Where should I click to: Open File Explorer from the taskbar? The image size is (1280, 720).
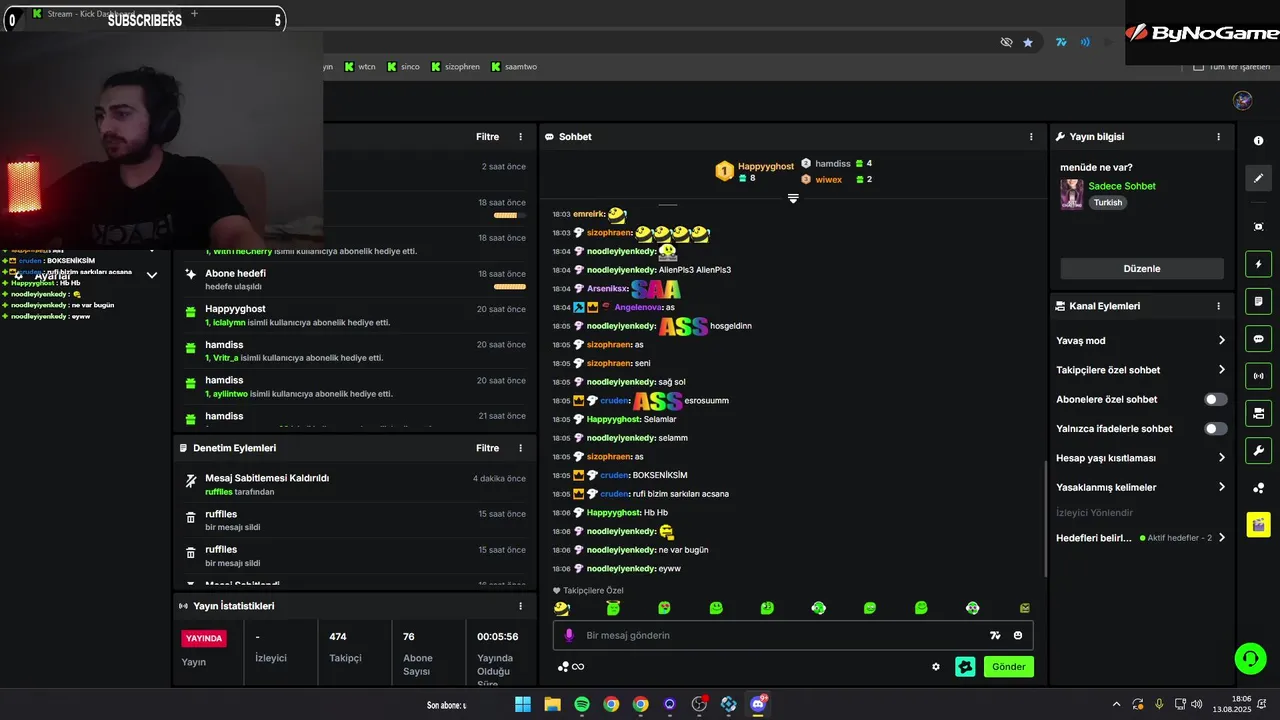coord(552,704)
